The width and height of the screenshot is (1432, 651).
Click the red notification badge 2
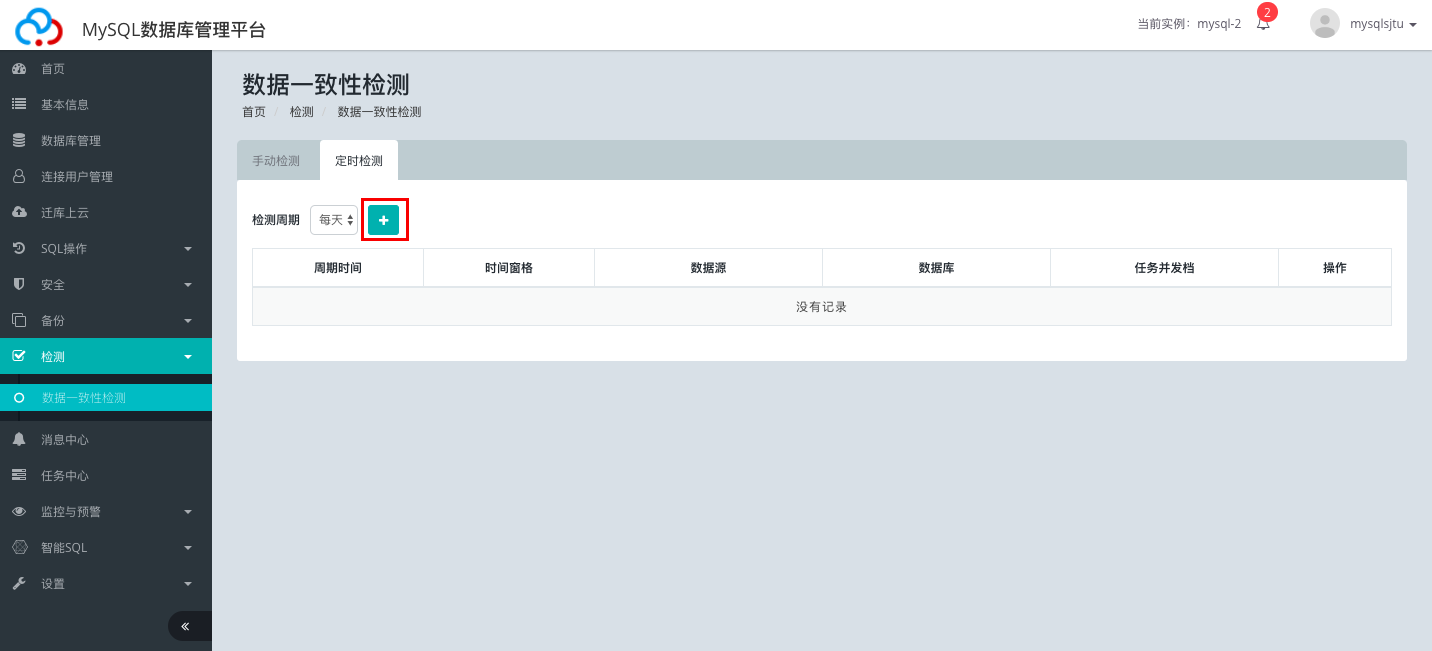(1267, 12)
